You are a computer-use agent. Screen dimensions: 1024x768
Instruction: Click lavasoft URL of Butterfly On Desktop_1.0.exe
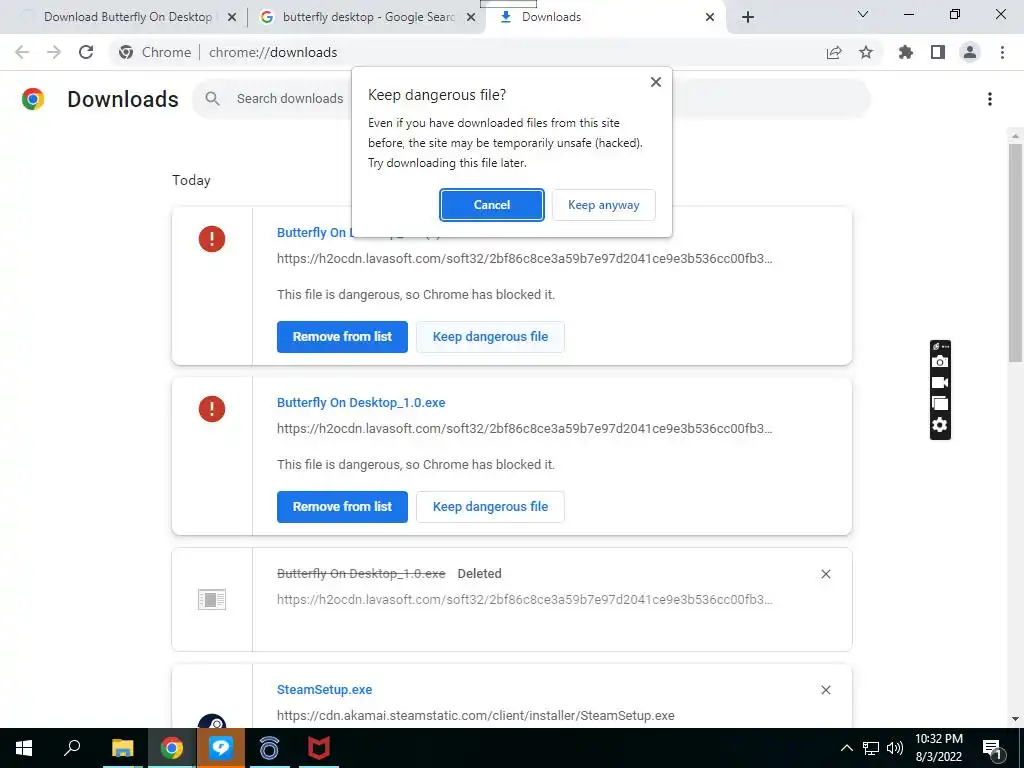click(x=524, y=429)
